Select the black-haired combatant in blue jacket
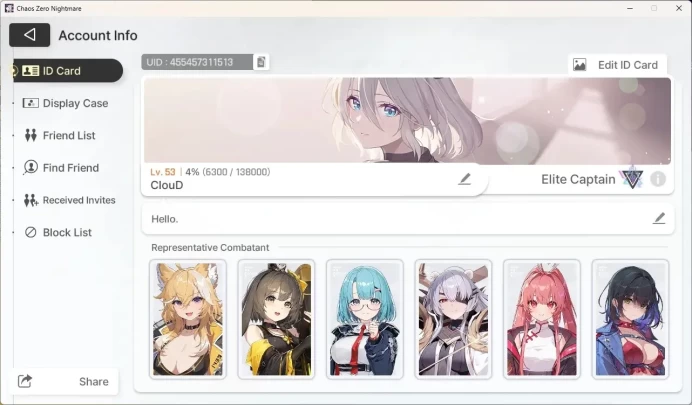 pyautogui.click(x=630, y=319)
